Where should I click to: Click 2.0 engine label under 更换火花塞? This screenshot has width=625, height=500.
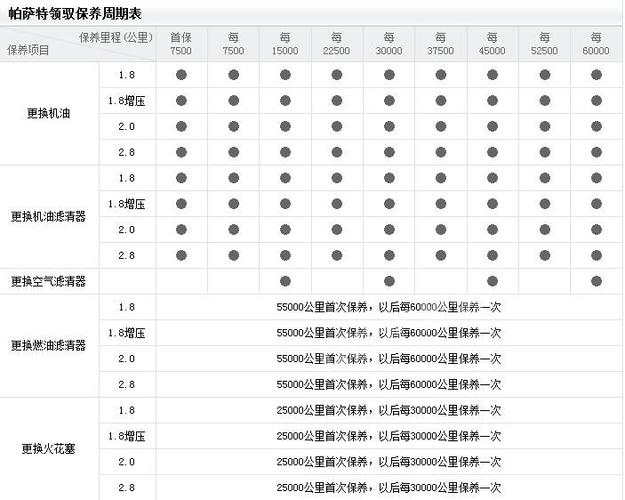pyautogui.click(x=127, y=462)
